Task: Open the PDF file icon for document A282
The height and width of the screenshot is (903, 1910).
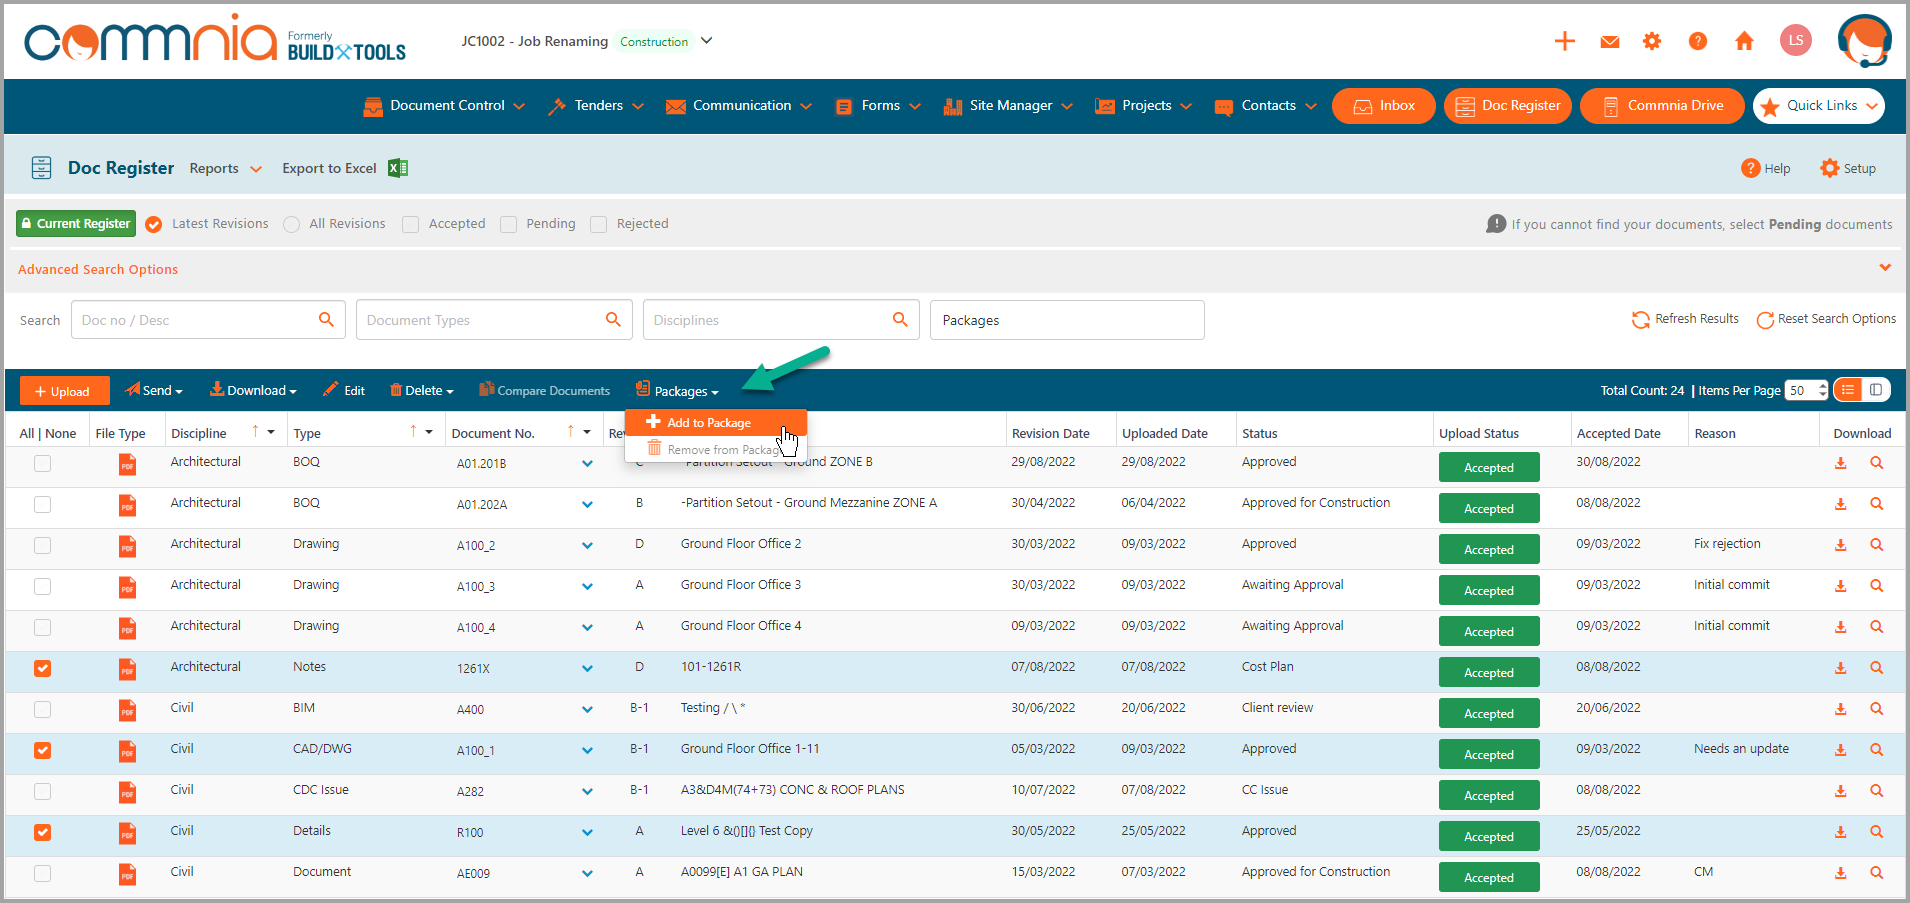Action: point(127,792)
